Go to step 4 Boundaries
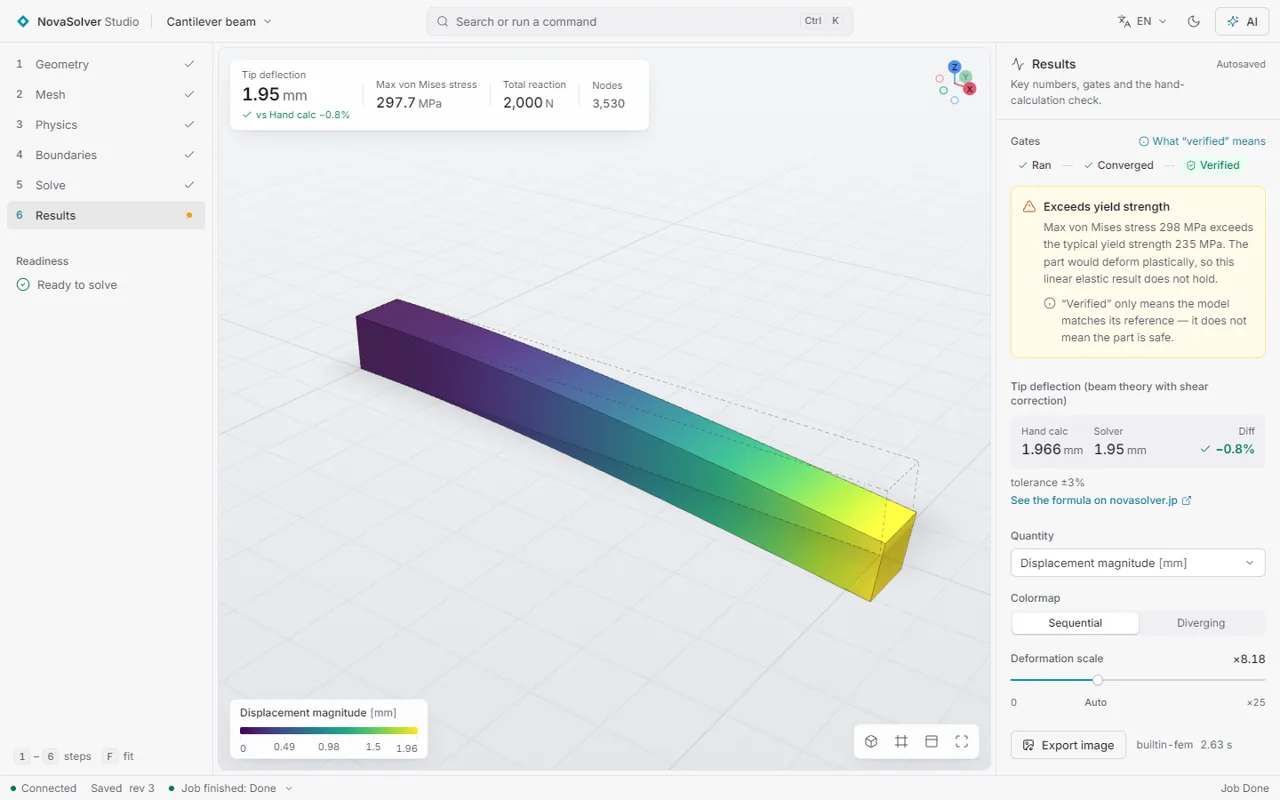This screenshot has height=800, width=1280. [106, 155]
